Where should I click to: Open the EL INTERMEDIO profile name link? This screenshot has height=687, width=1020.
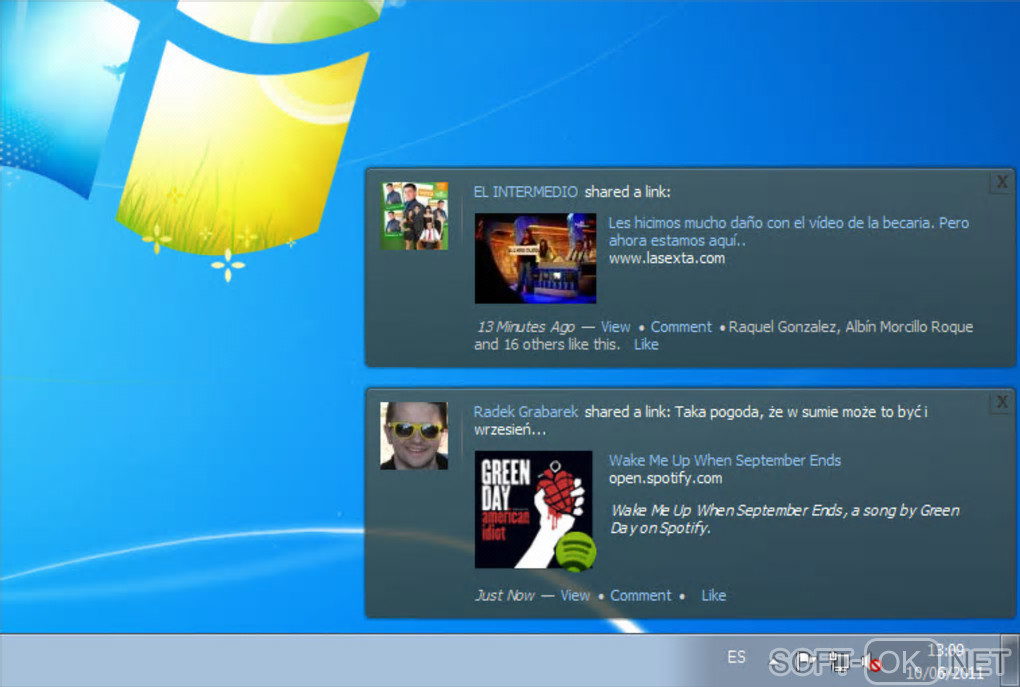point(526,192)
